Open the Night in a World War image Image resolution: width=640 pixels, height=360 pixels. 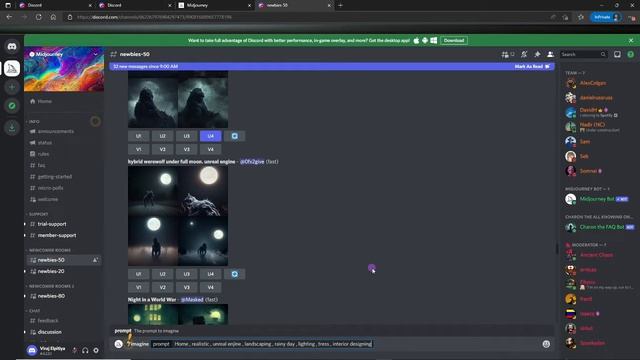click(x=178, y=314)
